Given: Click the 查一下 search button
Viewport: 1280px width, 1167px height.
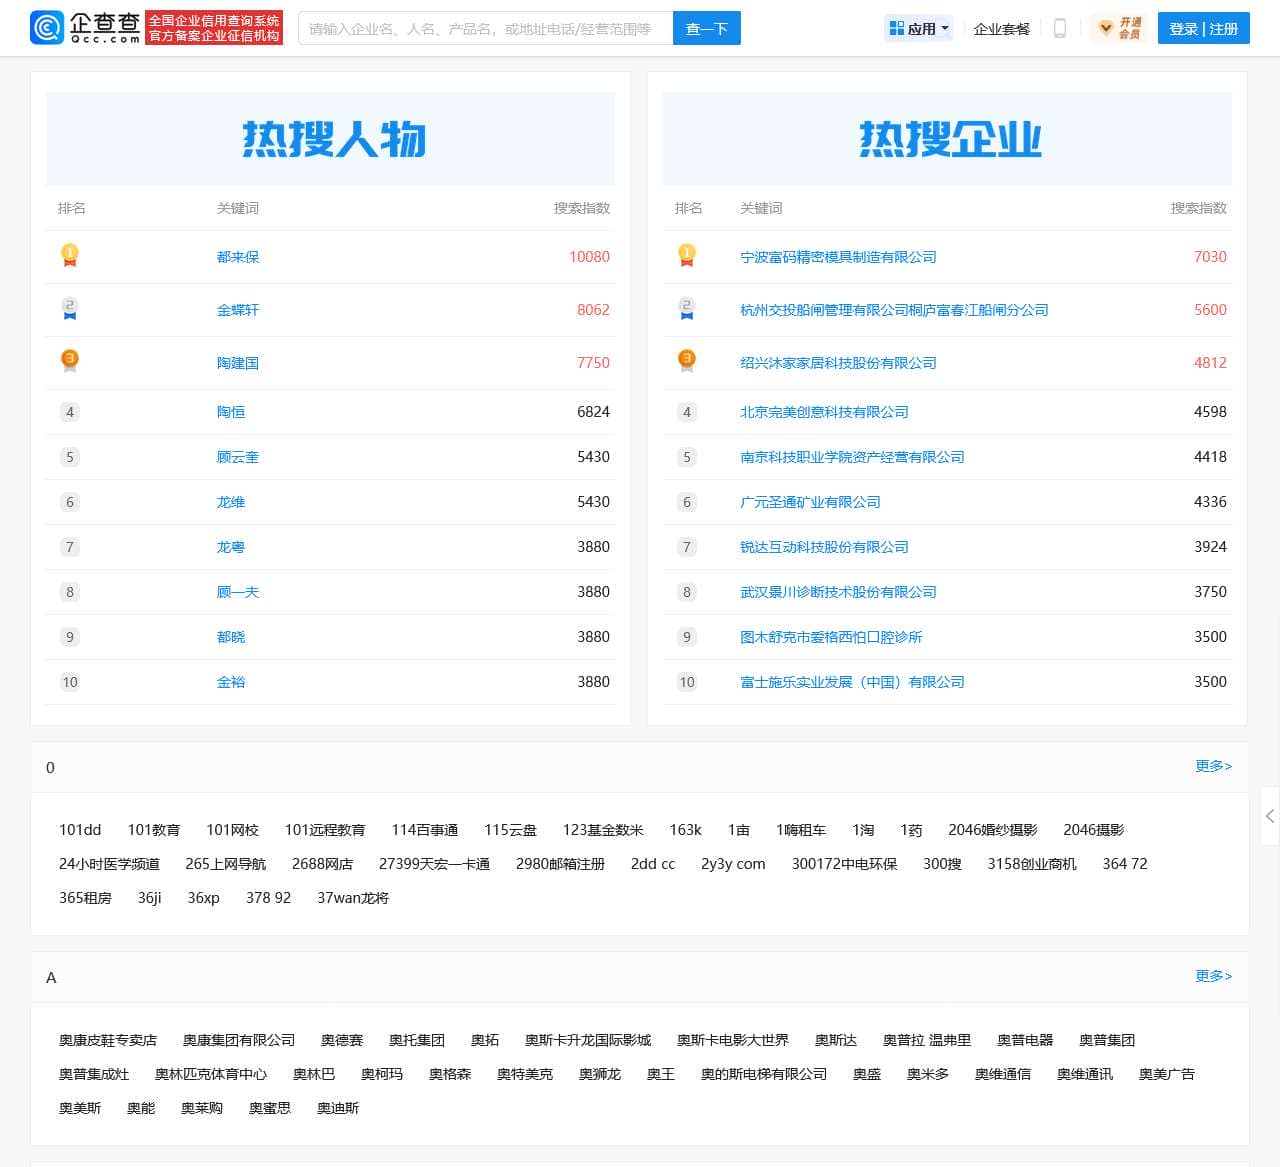Looking at the screenshot, I should (x=707, y=29).
